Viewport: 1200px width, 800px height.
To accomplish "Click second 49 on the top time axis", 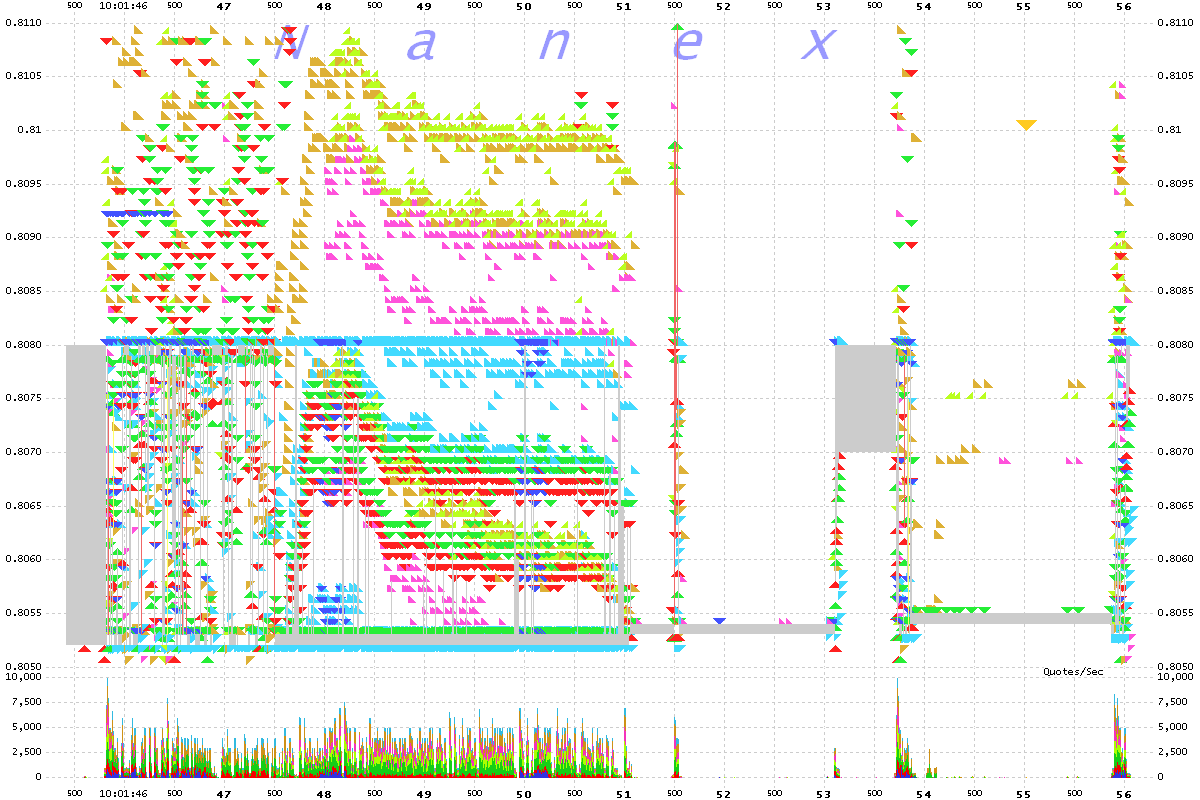I will [x=424, y=6].
